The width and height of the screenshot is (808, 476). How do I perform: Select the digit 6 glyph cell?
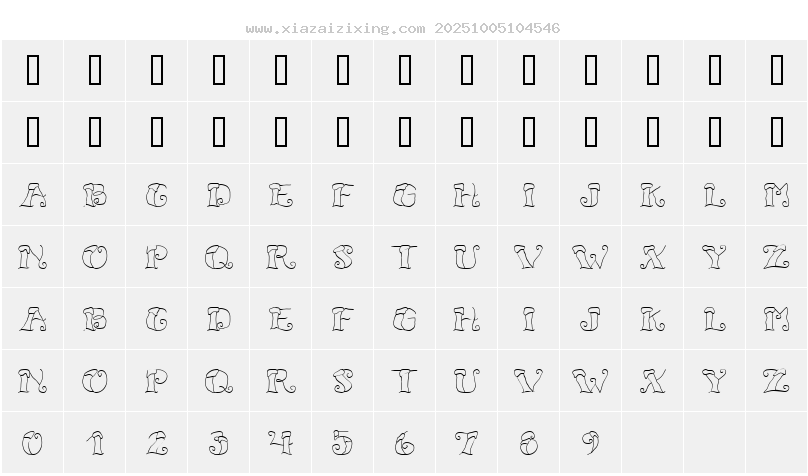[x=405, y=442]
